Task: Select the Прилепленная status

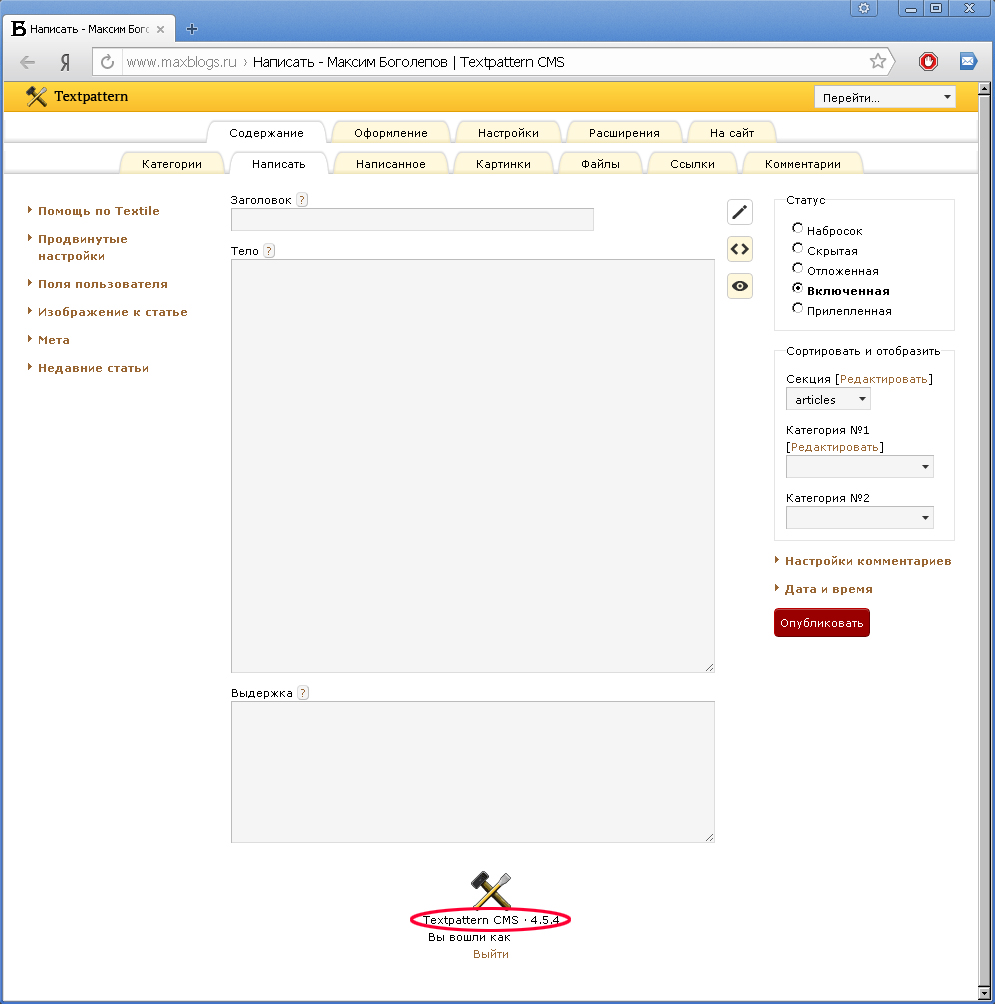Action: [797, 308]
